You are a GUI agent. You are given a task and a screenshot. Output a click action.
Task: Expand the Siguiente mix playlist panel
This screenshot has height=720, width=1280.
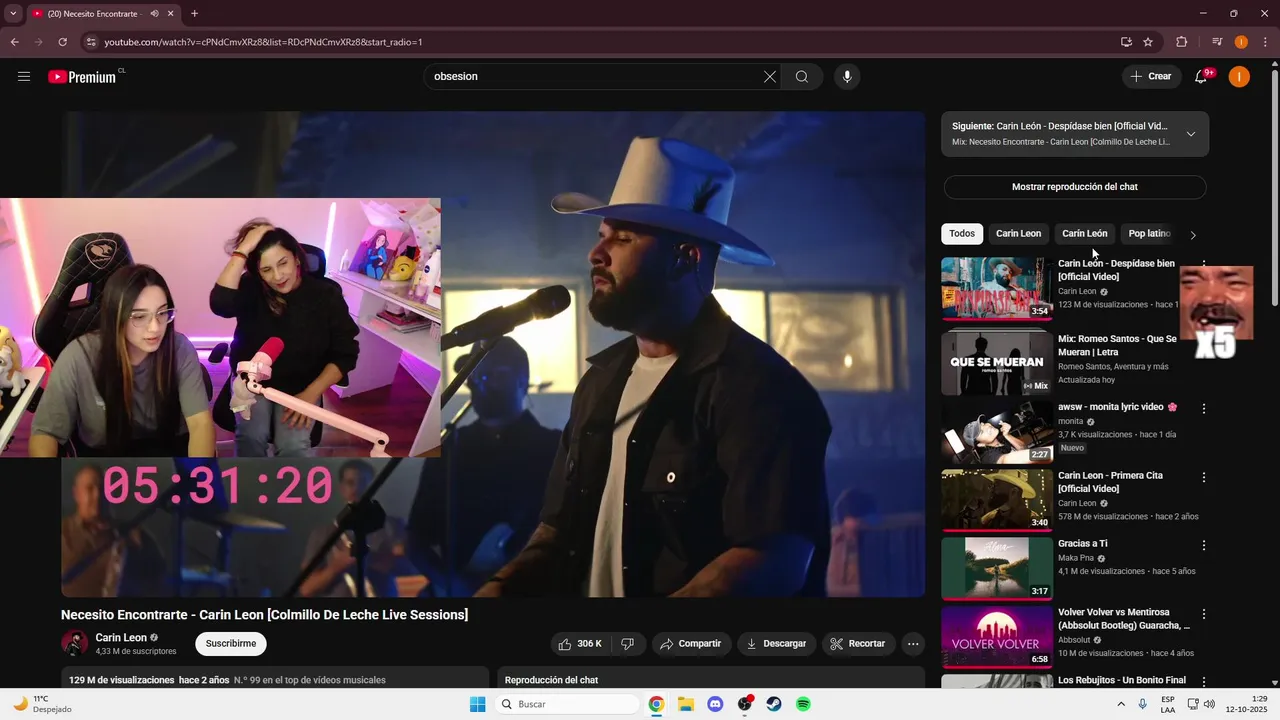tap(1190, 134)
